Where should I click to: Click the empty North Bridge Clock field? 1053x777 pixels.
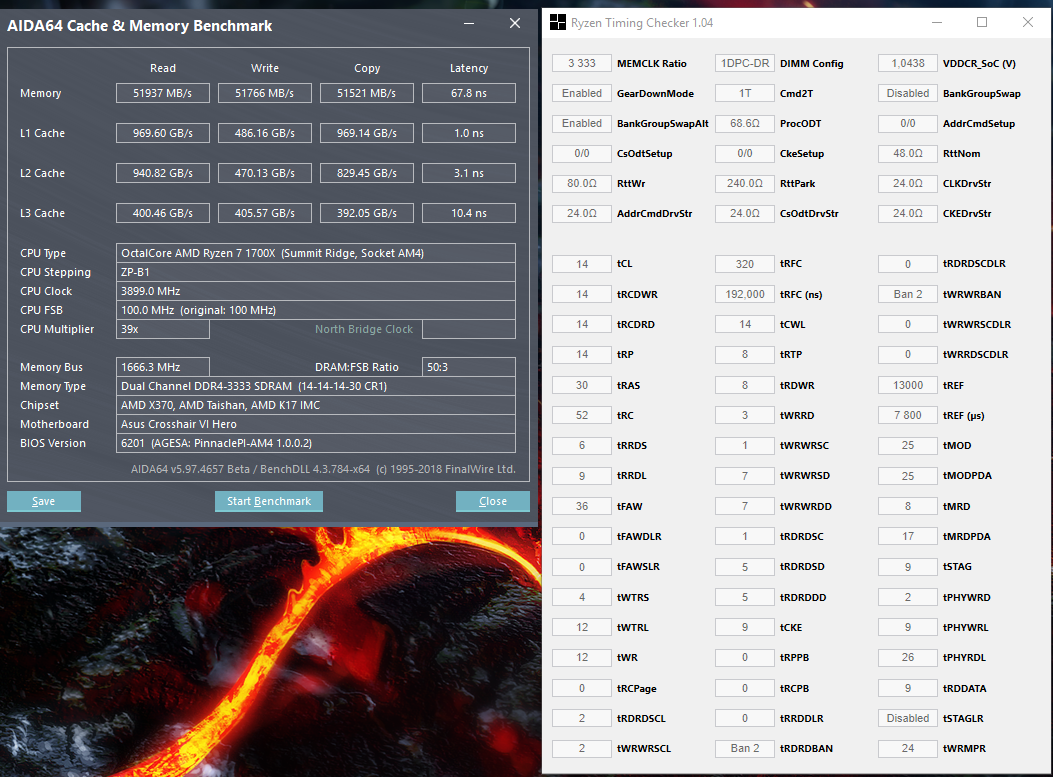469,329
